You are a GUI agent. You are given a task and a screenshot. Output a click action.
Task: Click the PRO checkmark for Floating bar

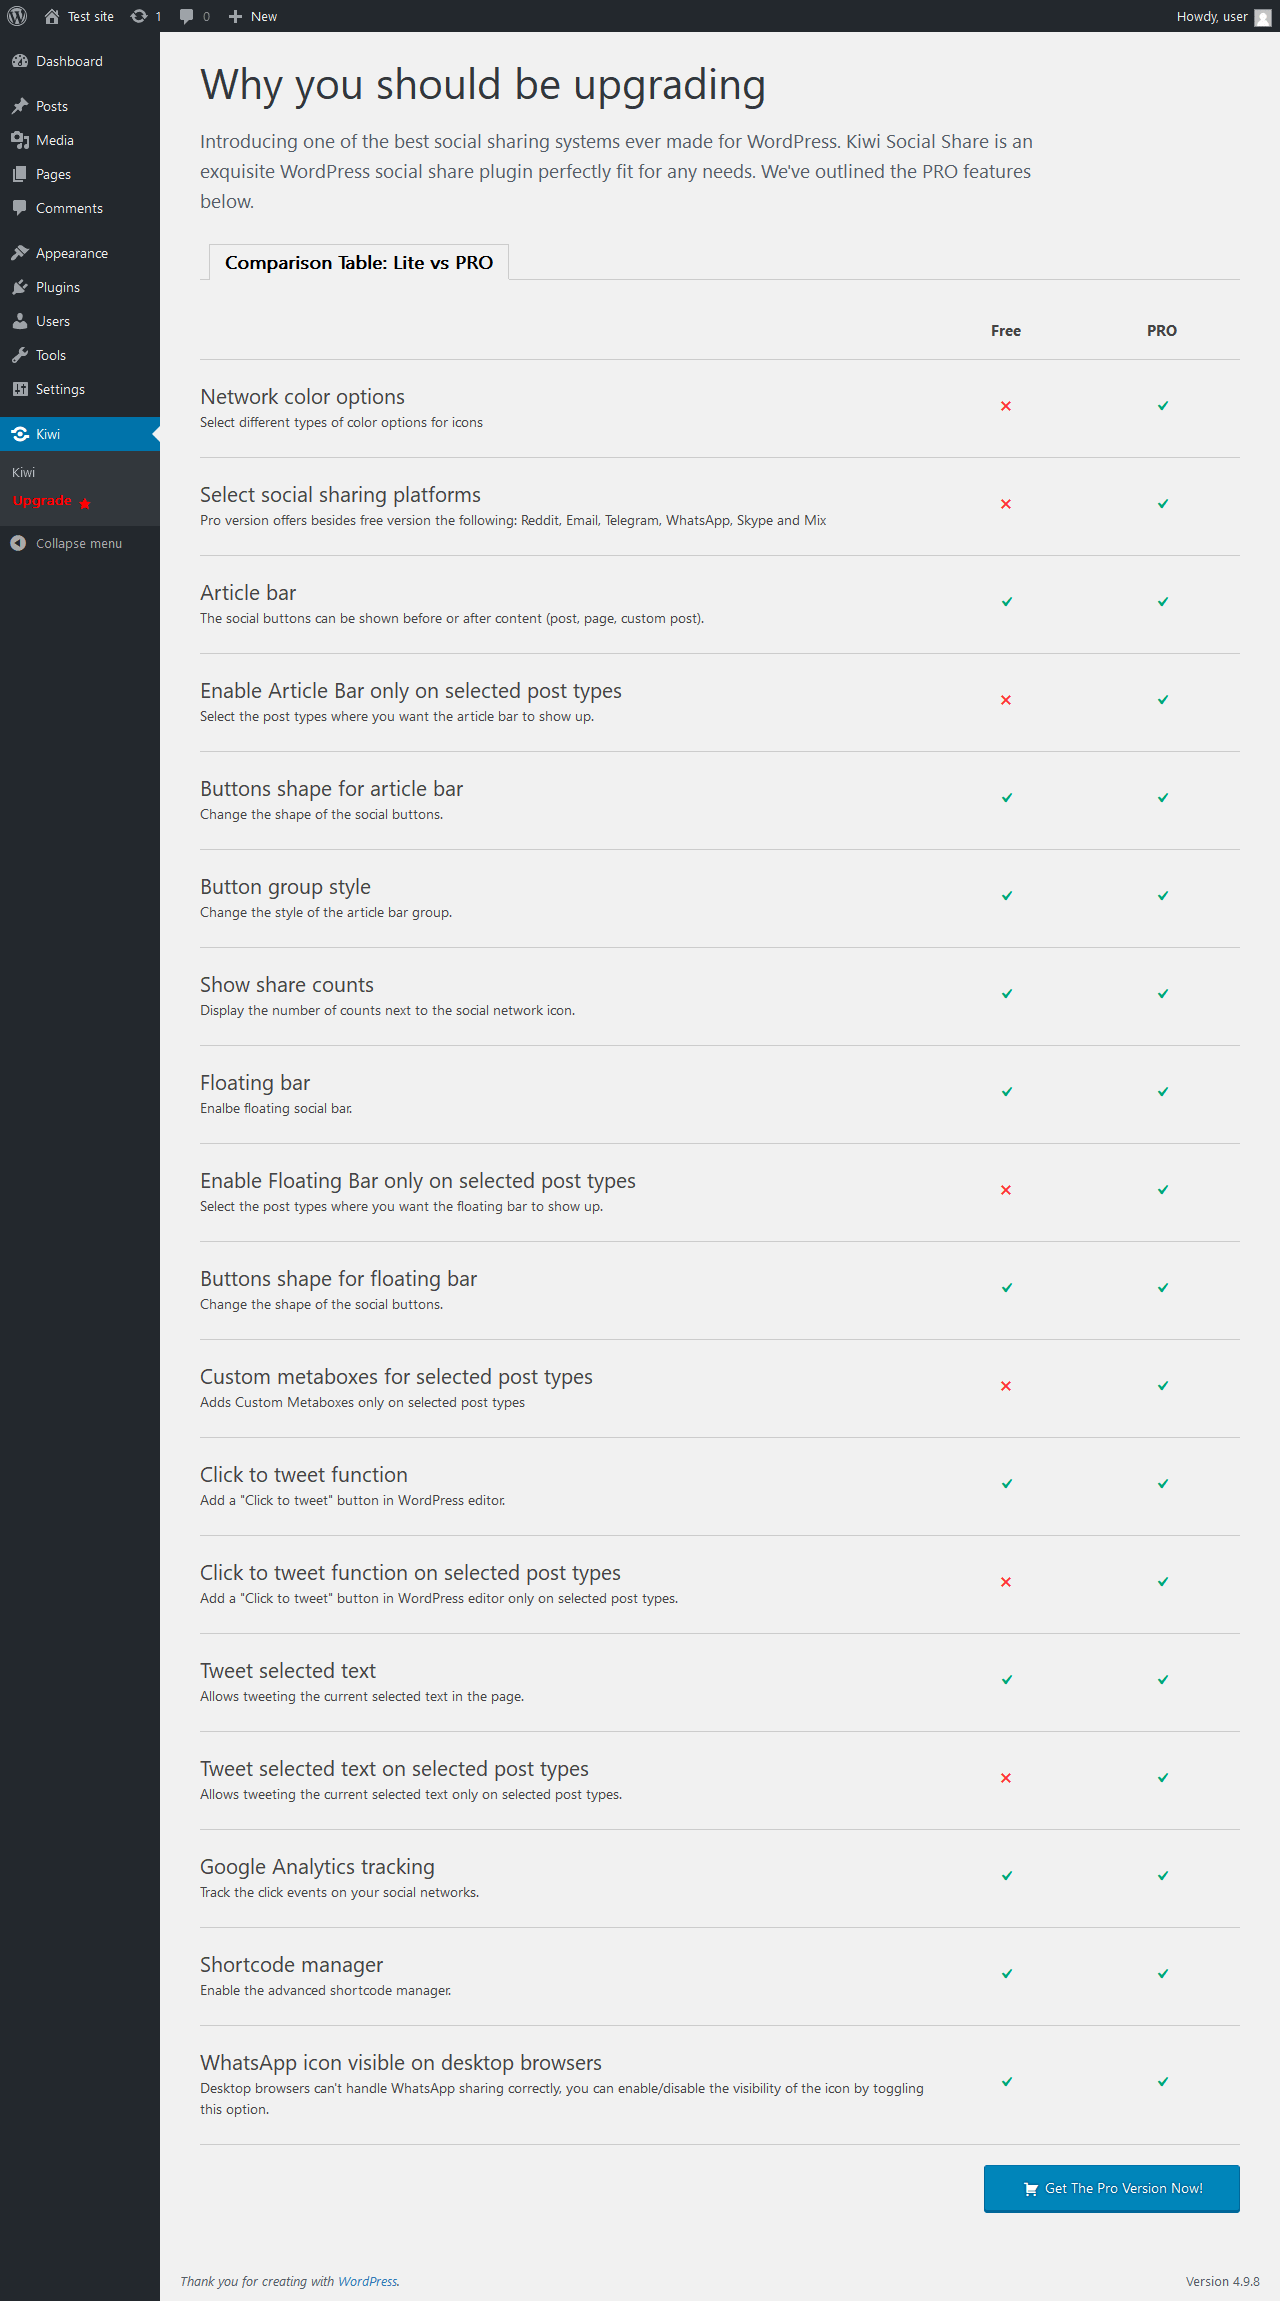pyautogui.click(x=1163, y=1092)
